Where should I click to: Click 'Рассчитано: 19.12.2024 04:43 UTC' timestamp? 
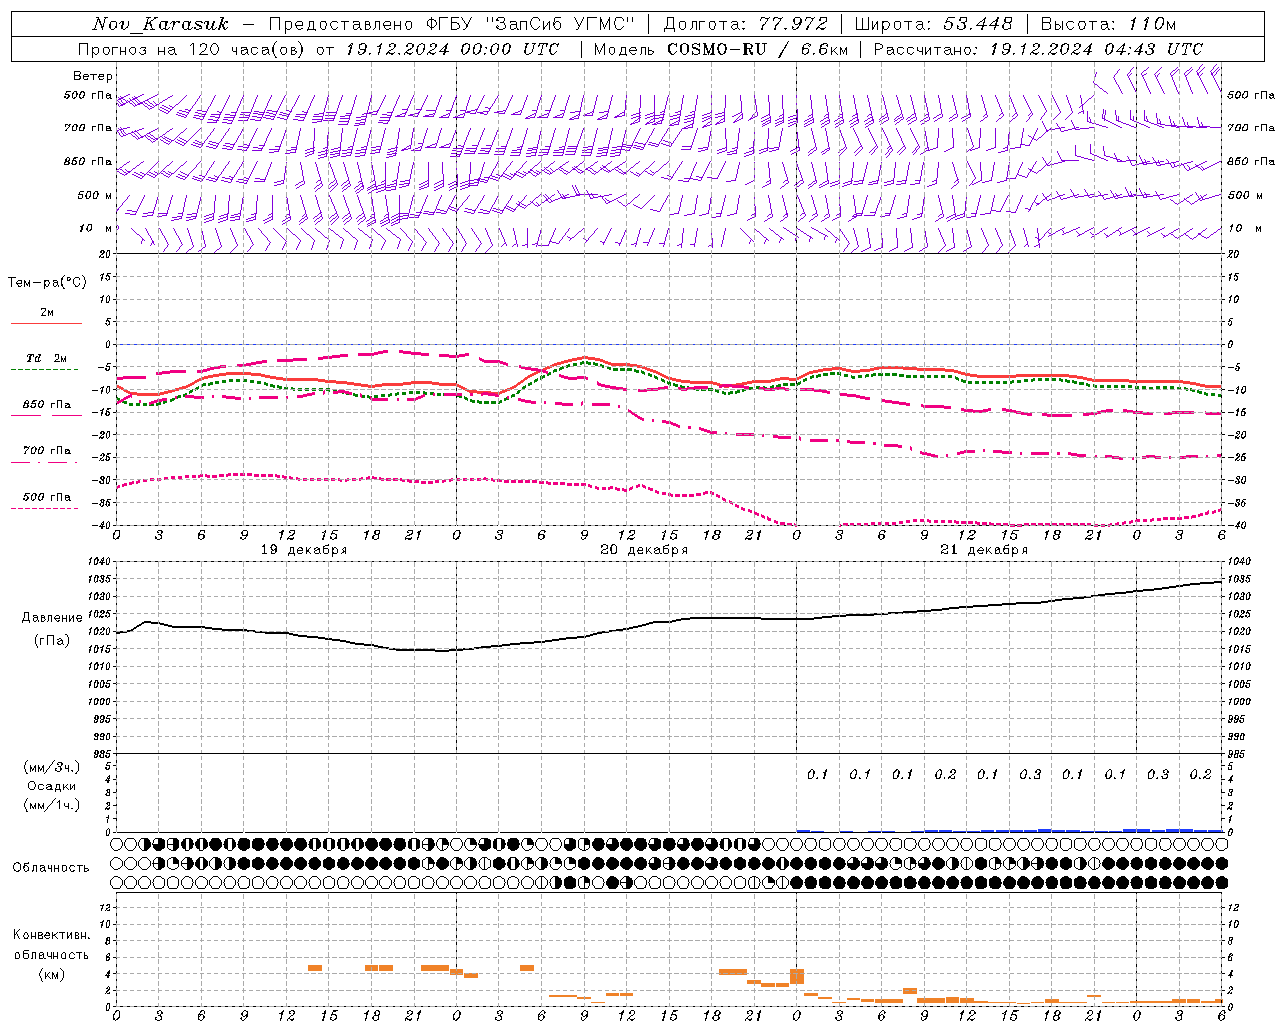[1038, 49]
